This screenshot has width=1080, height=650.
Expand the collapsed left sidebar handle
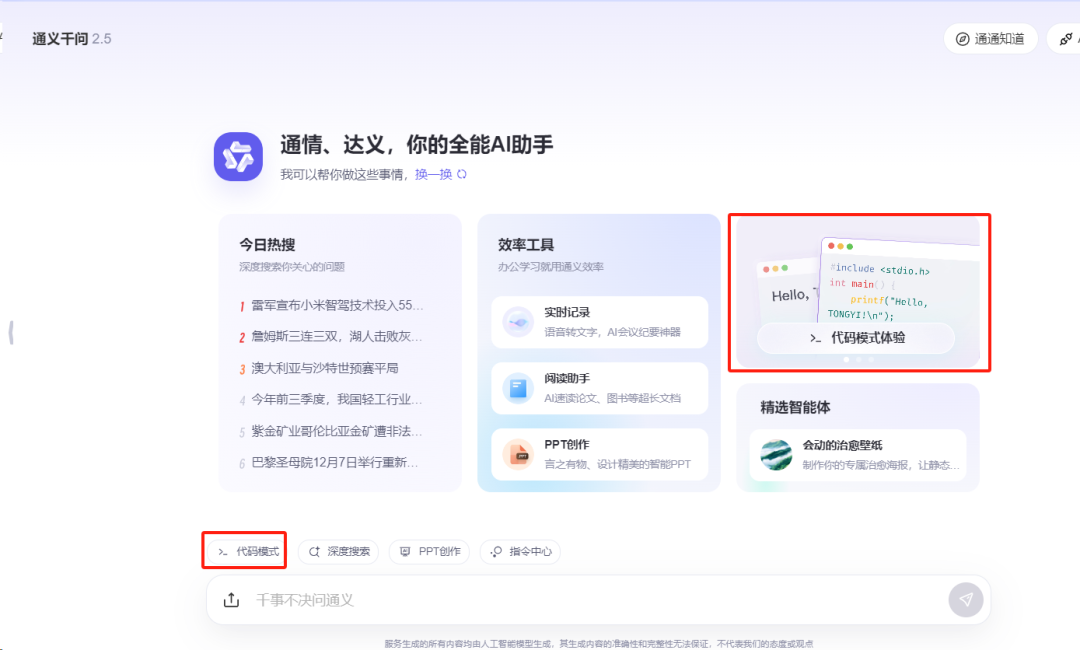(x=11, y=333)
